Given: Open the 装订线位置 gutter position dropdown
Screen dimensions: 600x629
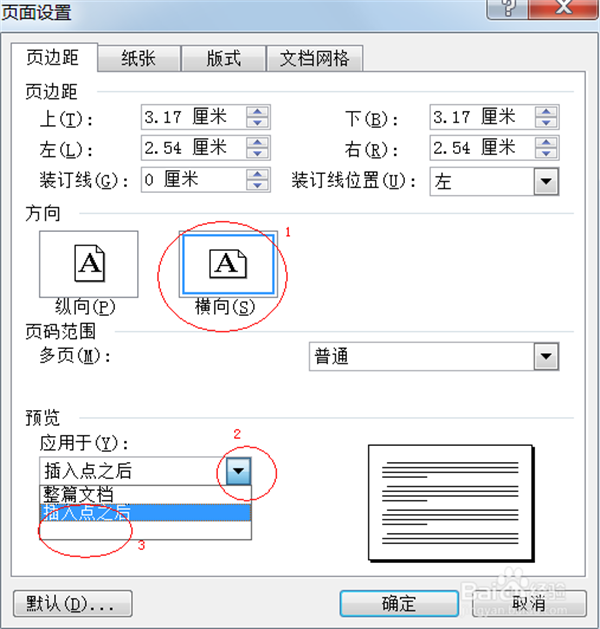Looking at the screenshot, I should coord(546,181).
